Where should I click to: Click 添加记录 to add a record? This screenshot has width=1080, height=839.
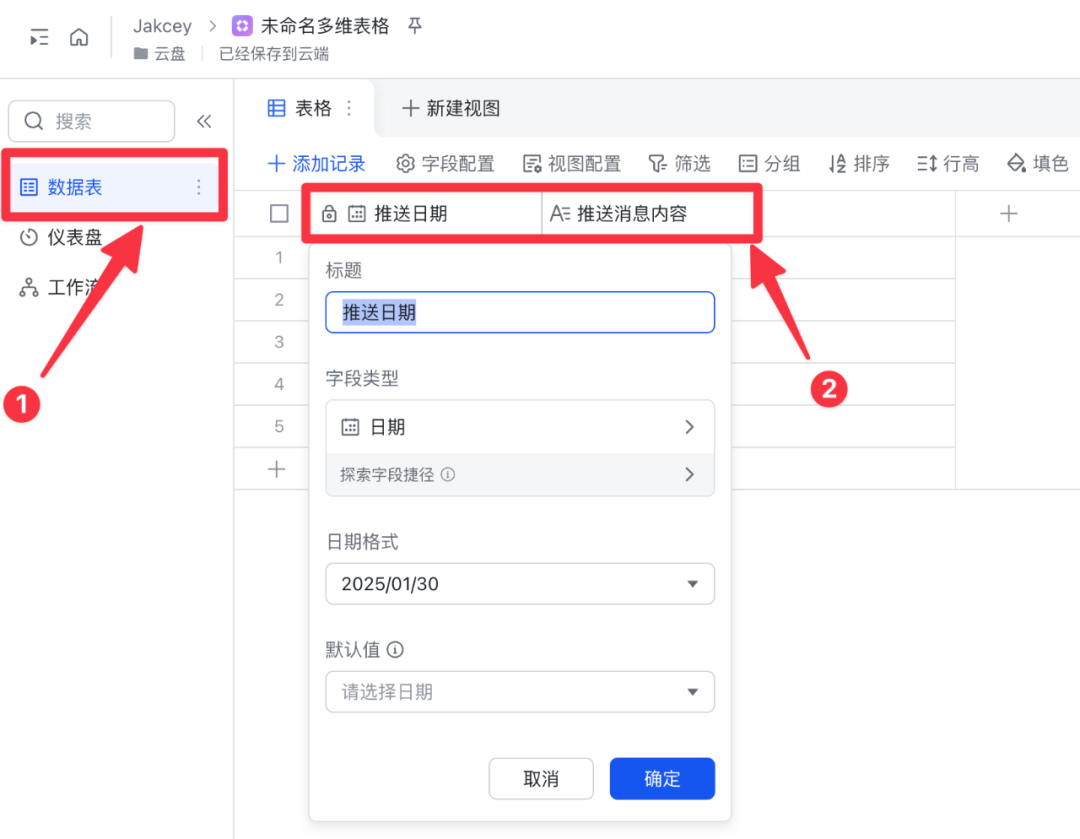pos(317,163)
